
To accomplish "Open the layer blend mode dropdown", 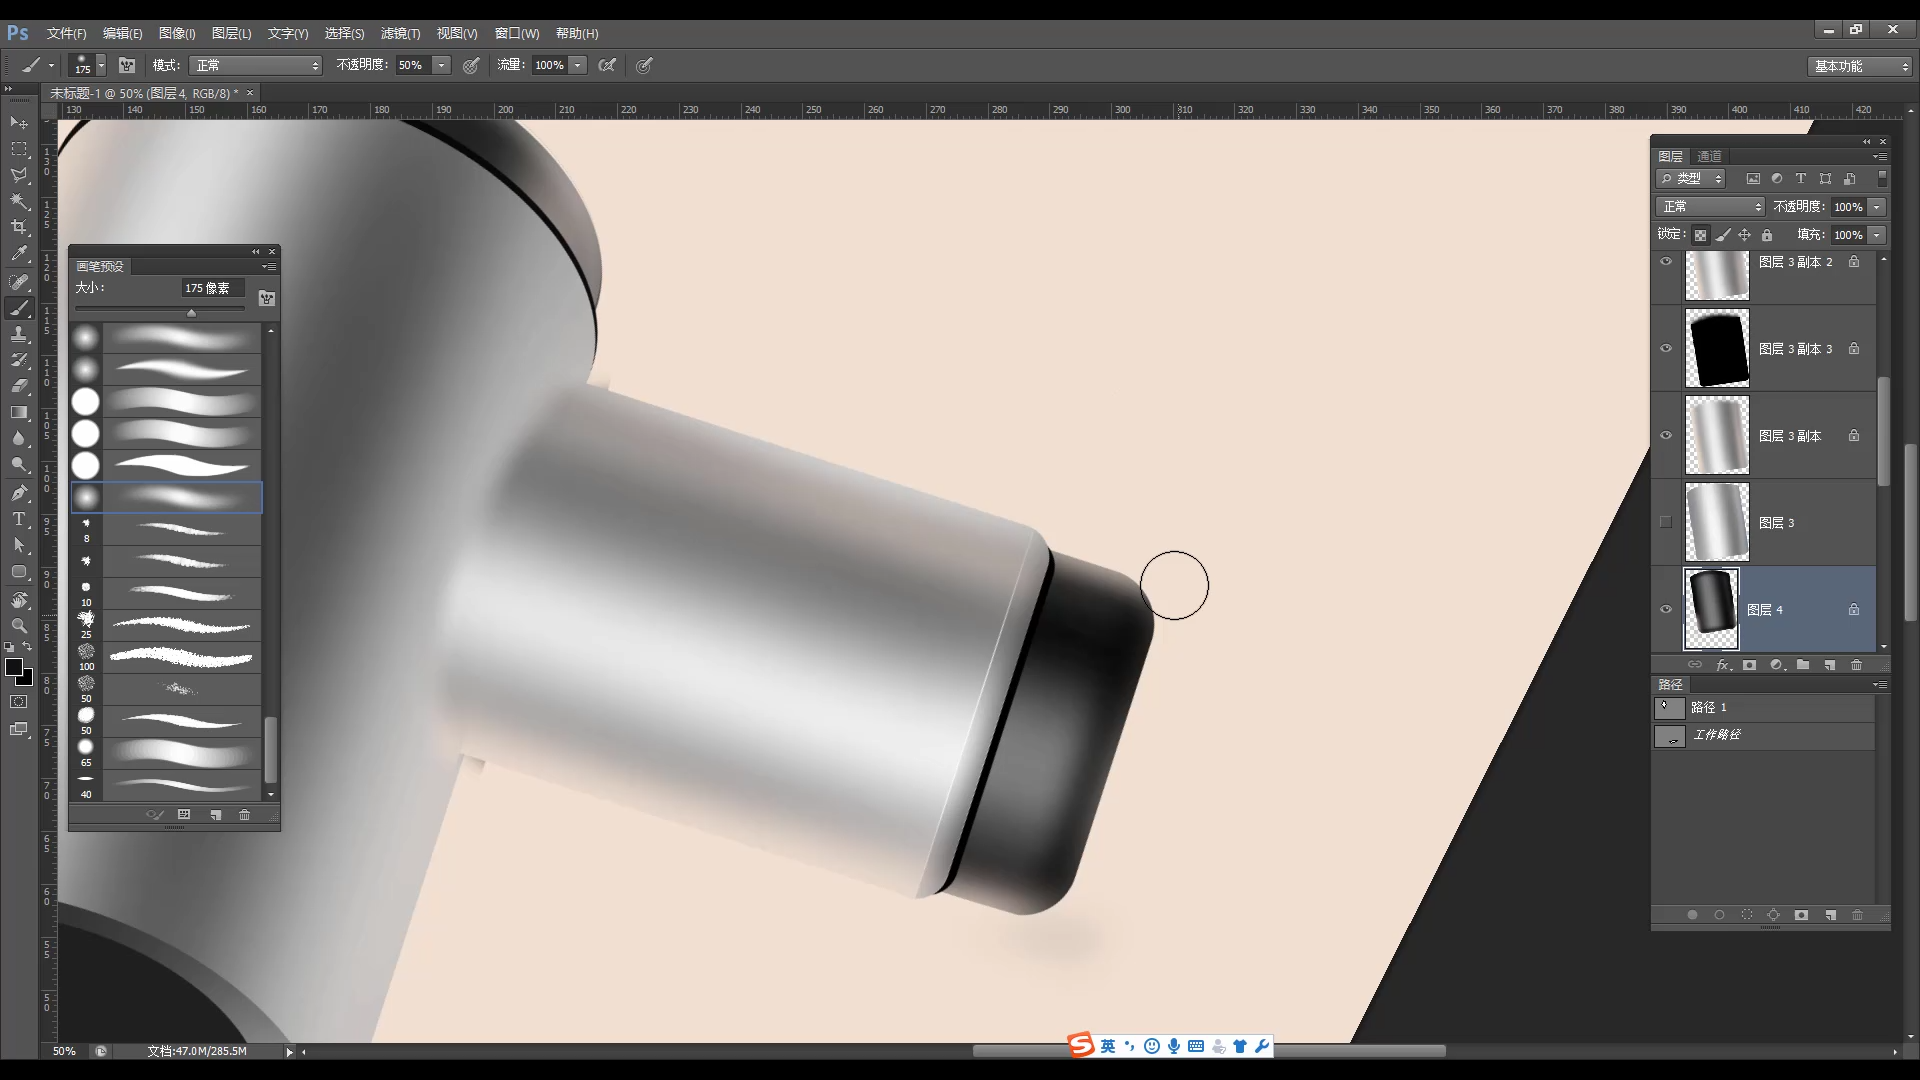I will (x=1710, y=206).
